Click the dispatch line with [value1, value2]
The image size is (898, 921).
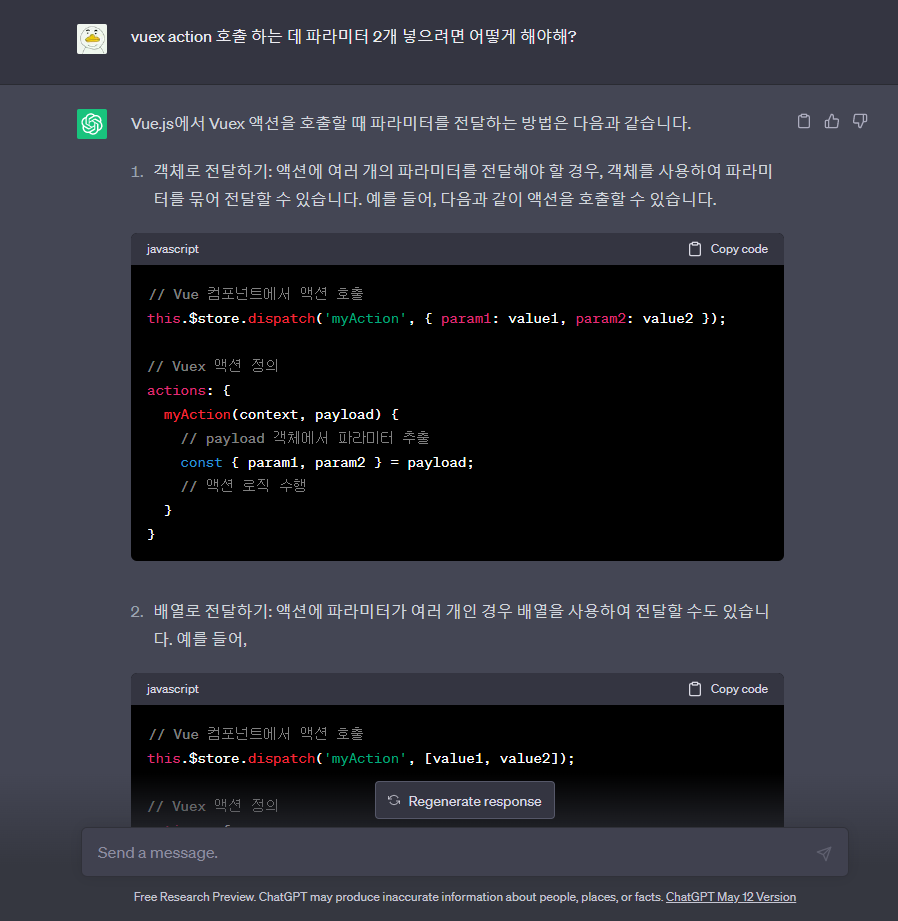click(x=361, y=758)
